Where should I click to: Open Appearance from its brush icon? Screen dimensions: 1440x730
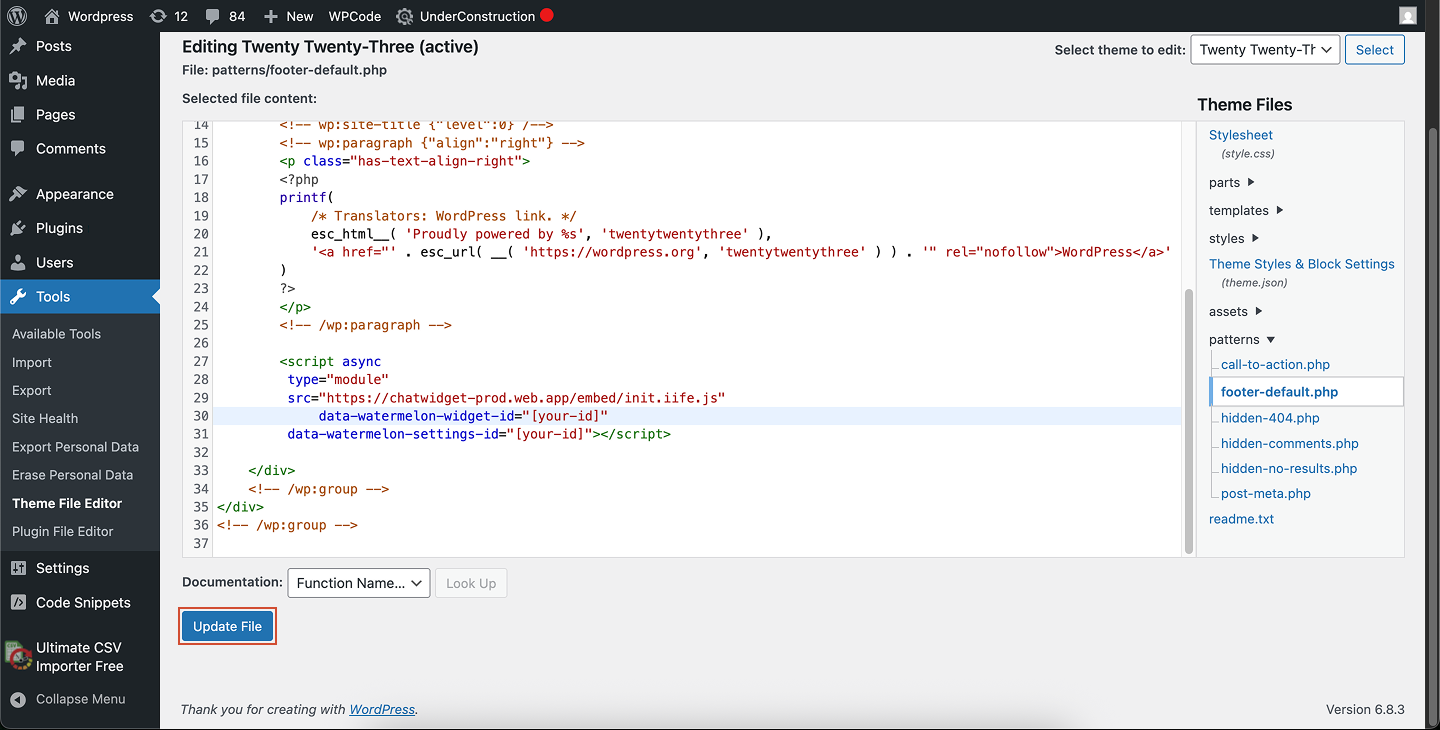[x=18, y=193]
